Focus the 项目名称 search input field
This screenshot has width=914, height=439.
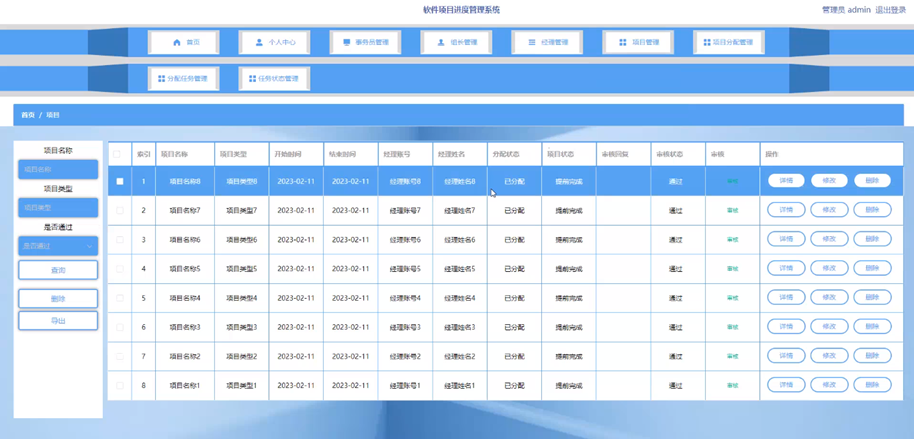pyautogui.click(x=58, y=170)
